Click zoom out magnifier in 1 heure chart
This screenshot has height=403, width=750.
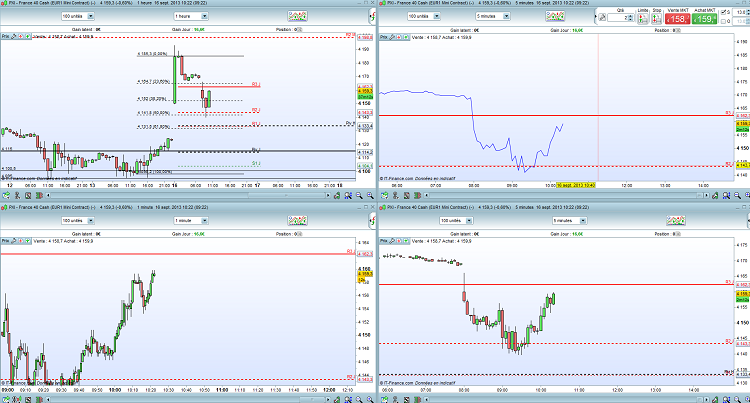(359, 195)
